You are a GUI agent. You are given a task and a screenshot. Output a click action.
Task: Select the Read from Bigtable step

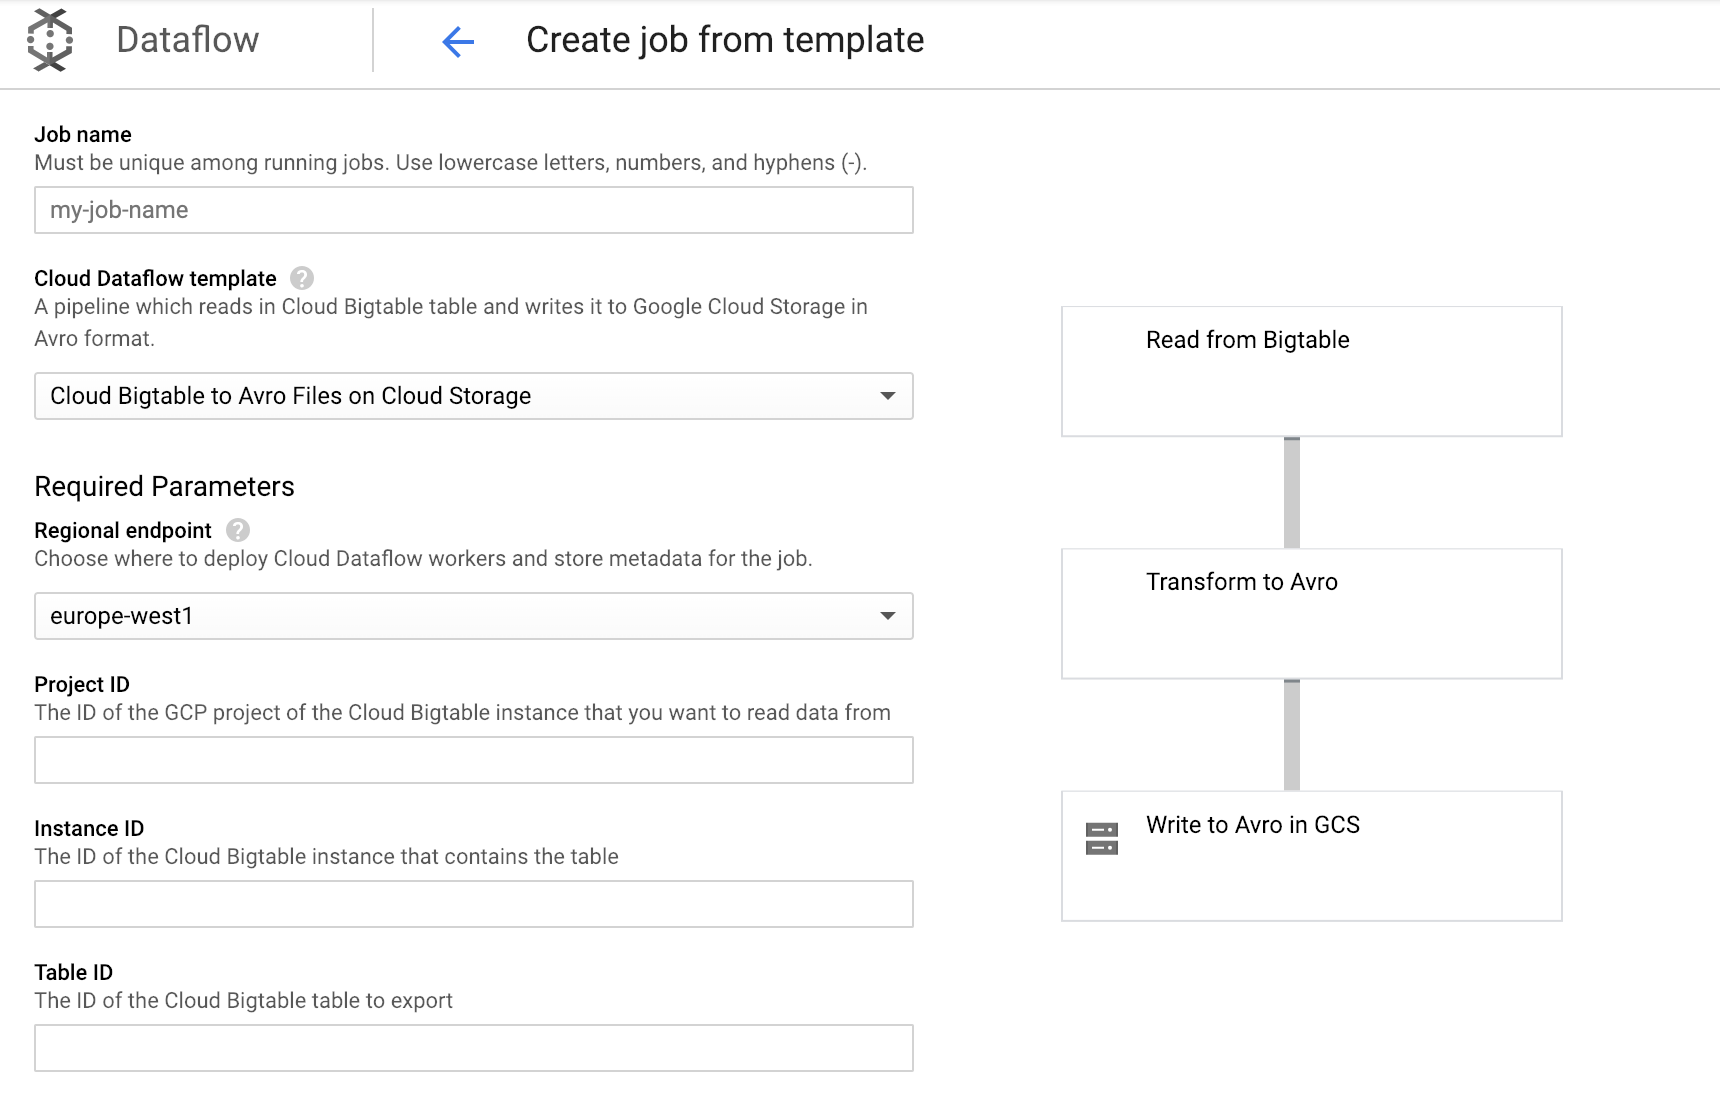[1312, 371]
